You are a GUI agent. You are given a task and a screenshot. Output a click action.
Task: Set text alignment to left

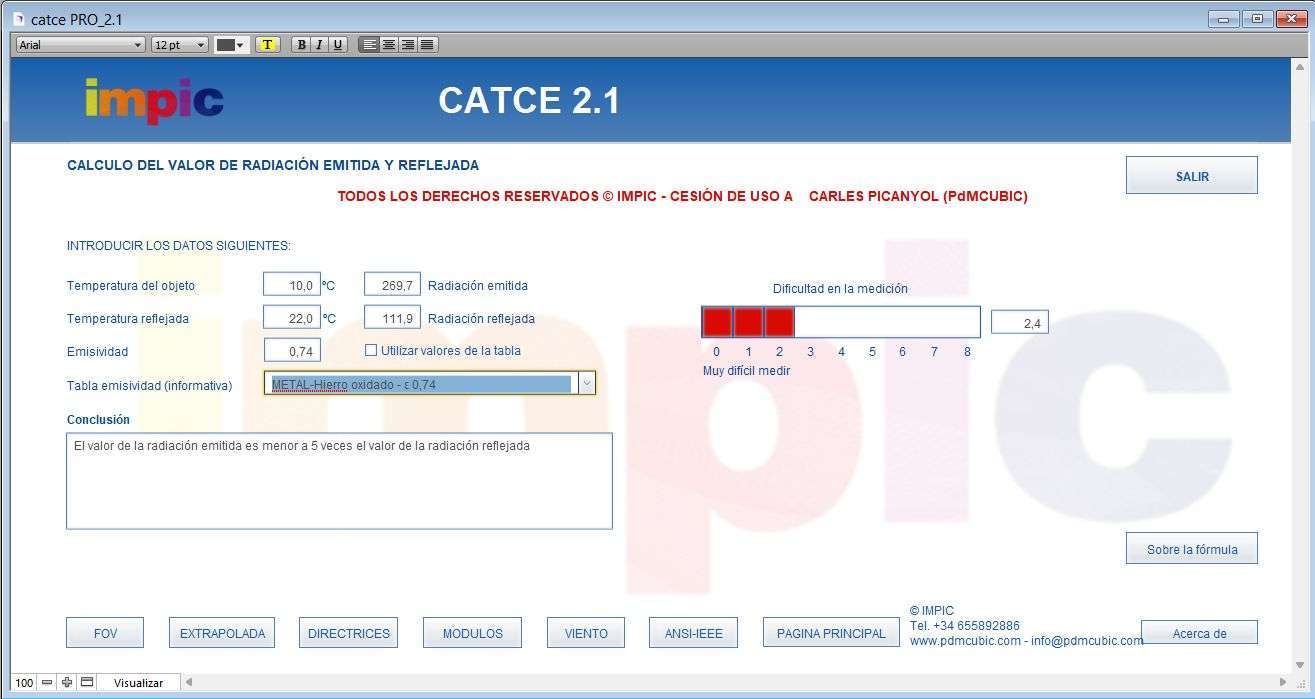point(369,44)
